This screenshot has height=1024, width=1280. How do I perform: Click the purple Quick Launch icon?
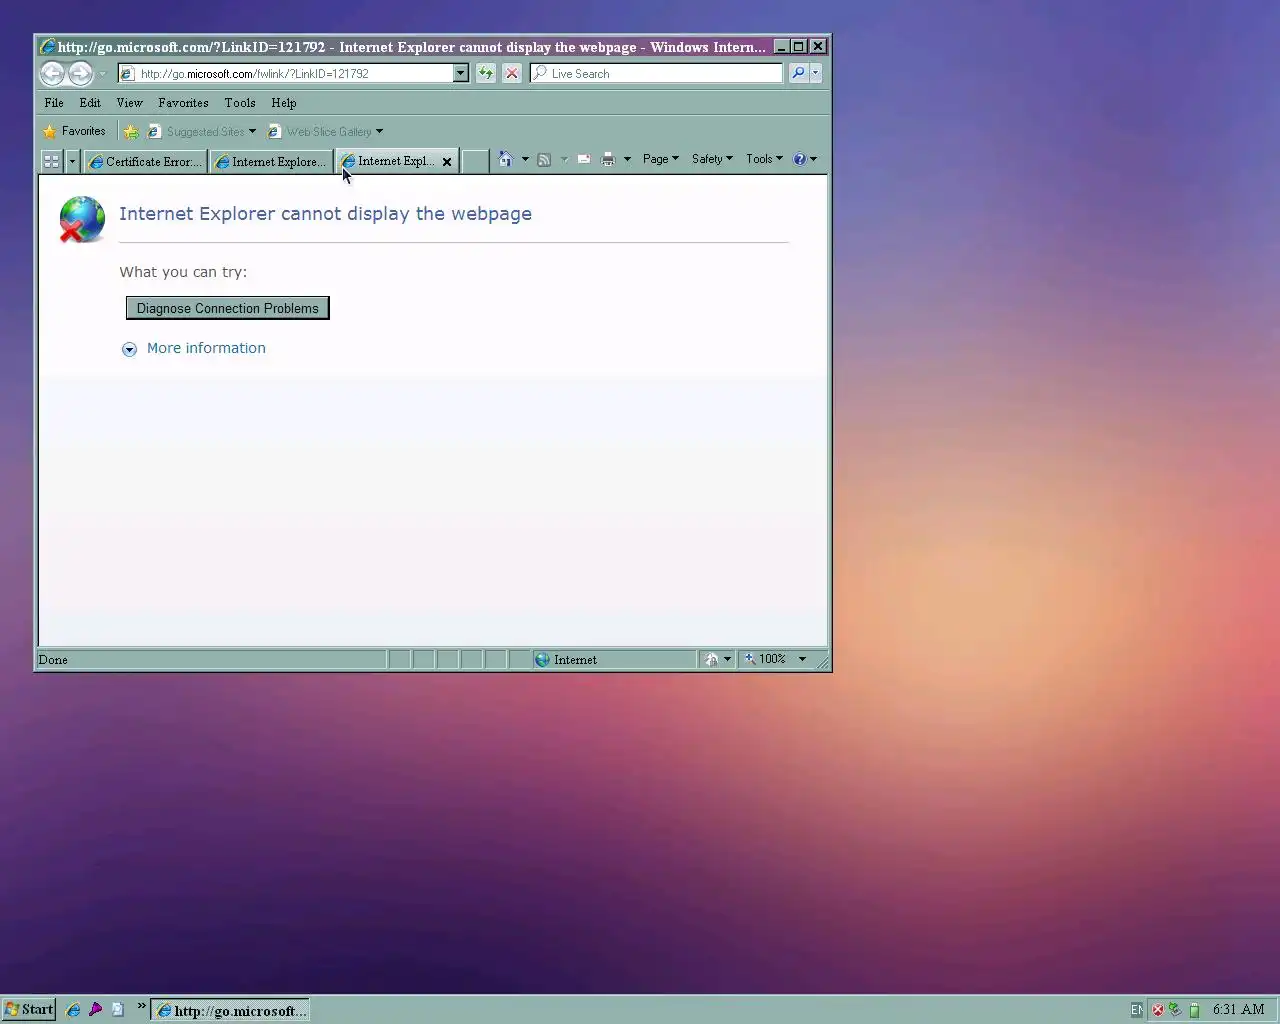tap(95, 1010)
